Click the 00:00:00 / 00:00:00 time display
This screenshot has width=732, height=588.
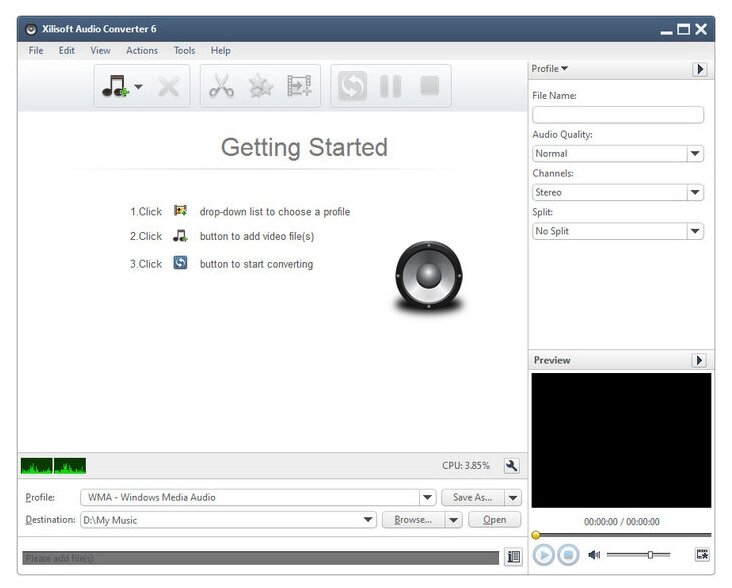pyautogui.click(x=621, y=522)
